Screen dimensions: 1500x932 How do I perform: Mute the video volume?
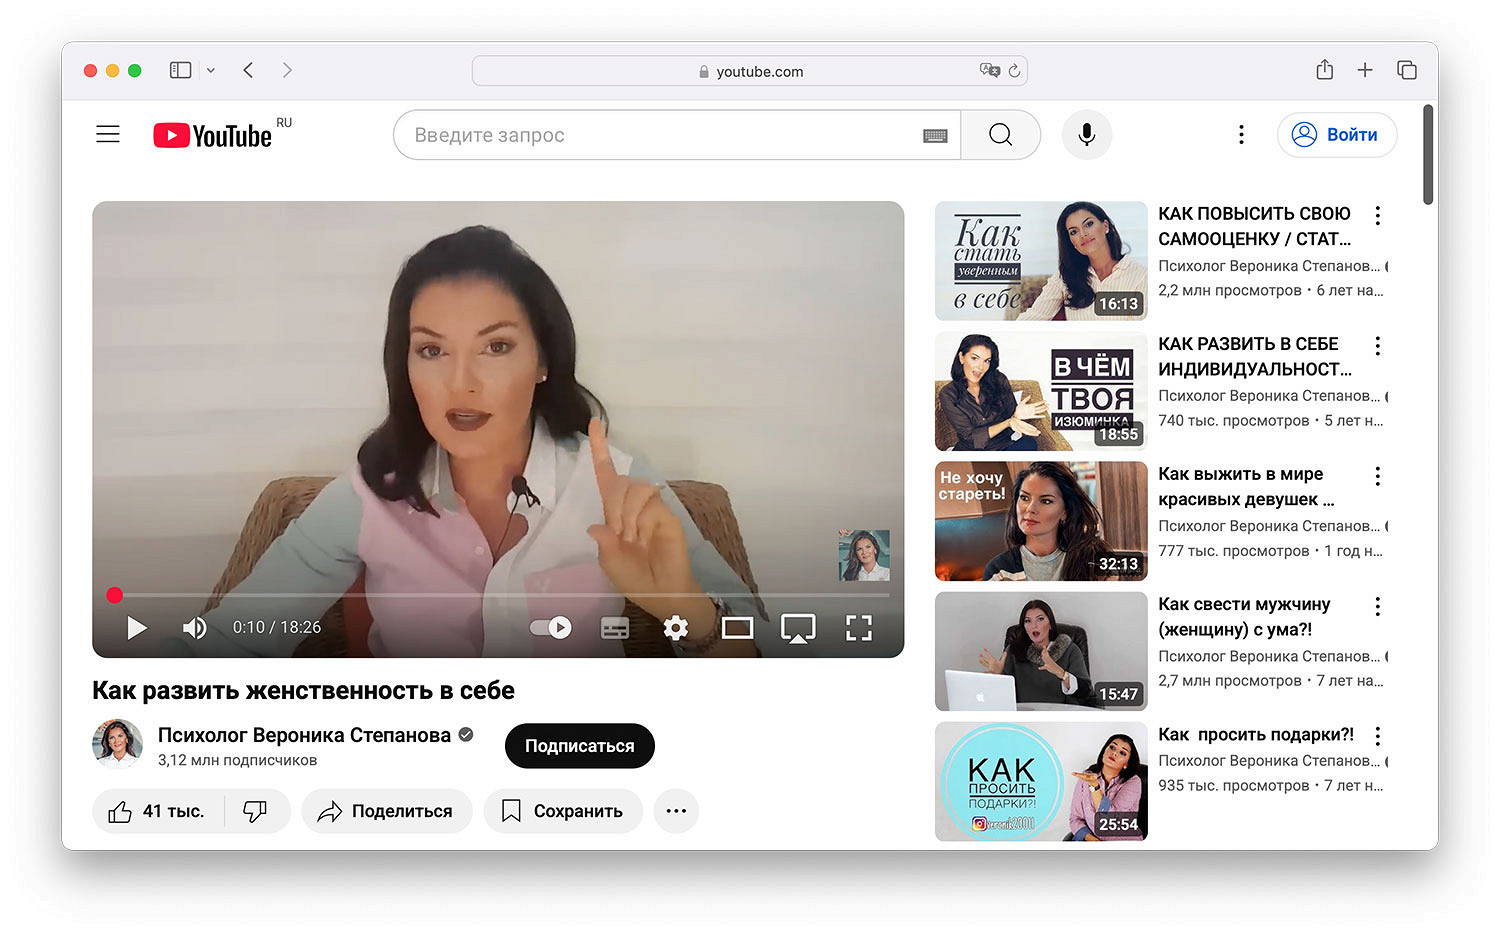(x=194, y=628)
